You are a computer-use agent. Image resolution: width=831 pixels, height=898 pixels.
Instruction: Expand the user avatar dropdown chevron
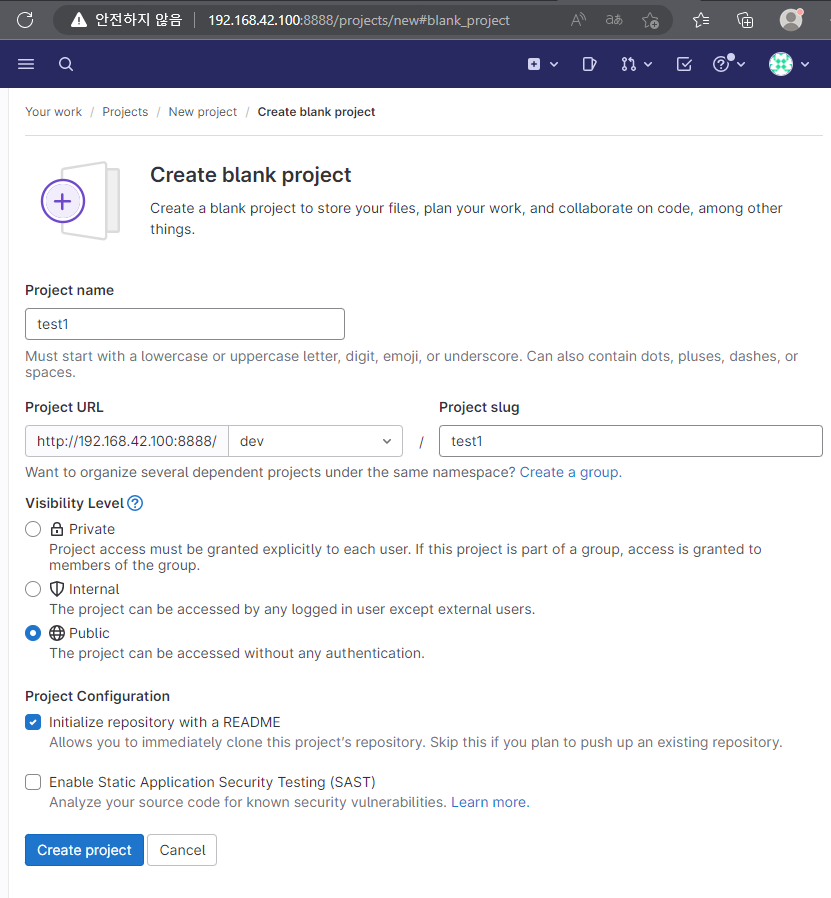pos(805,64)
